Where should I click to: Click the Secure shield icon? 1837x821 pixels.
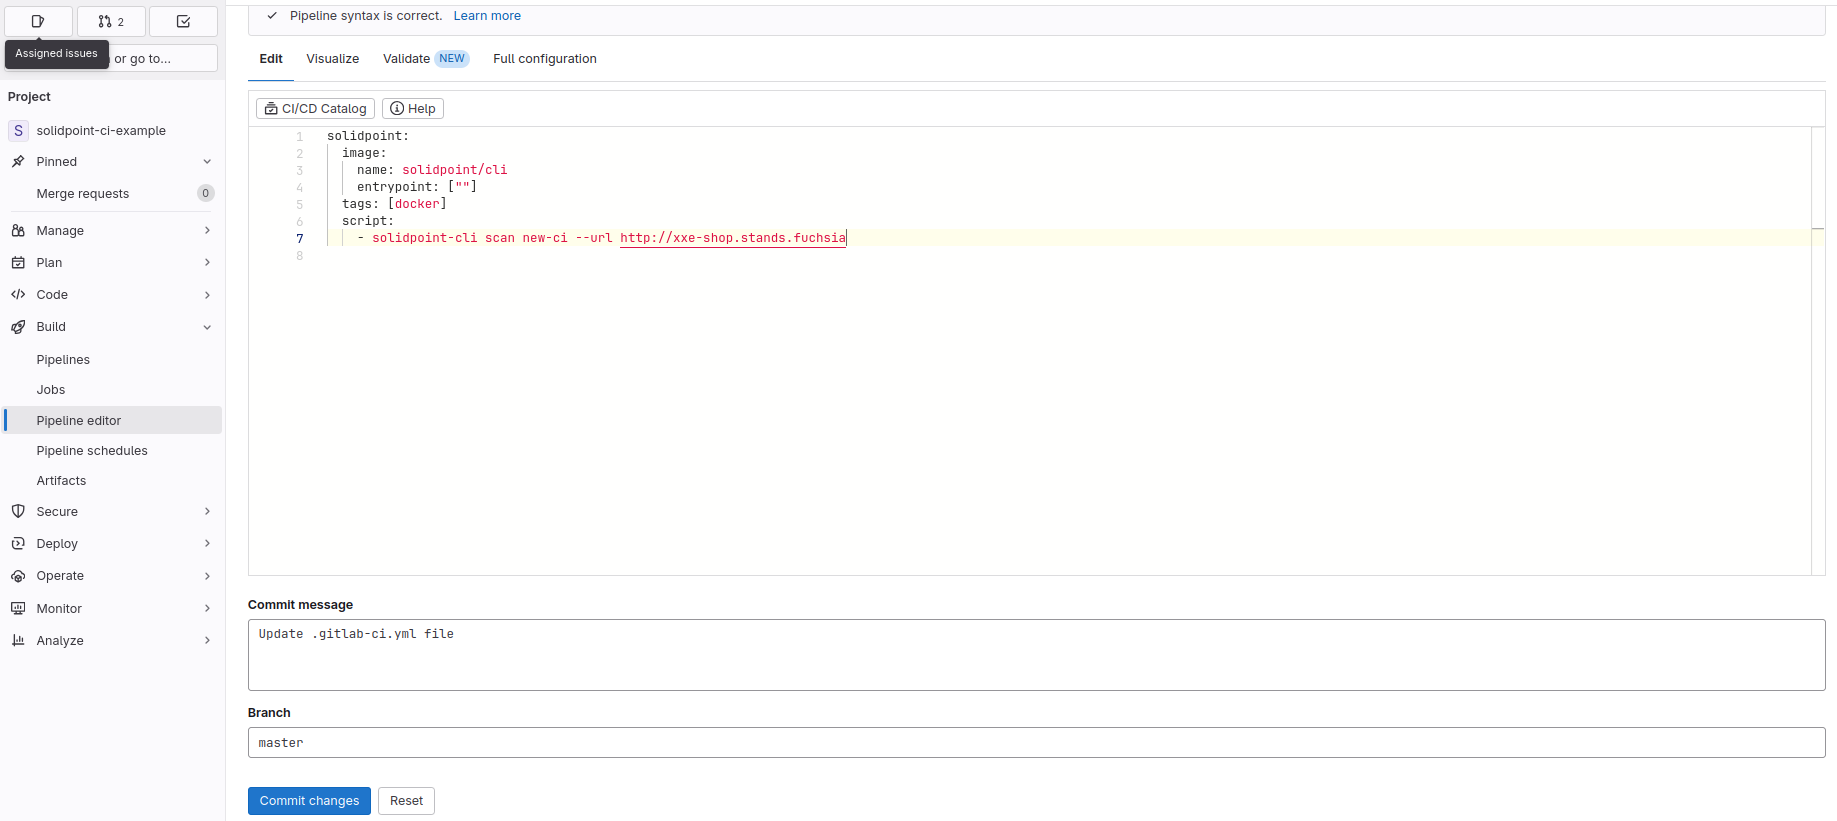18,512
